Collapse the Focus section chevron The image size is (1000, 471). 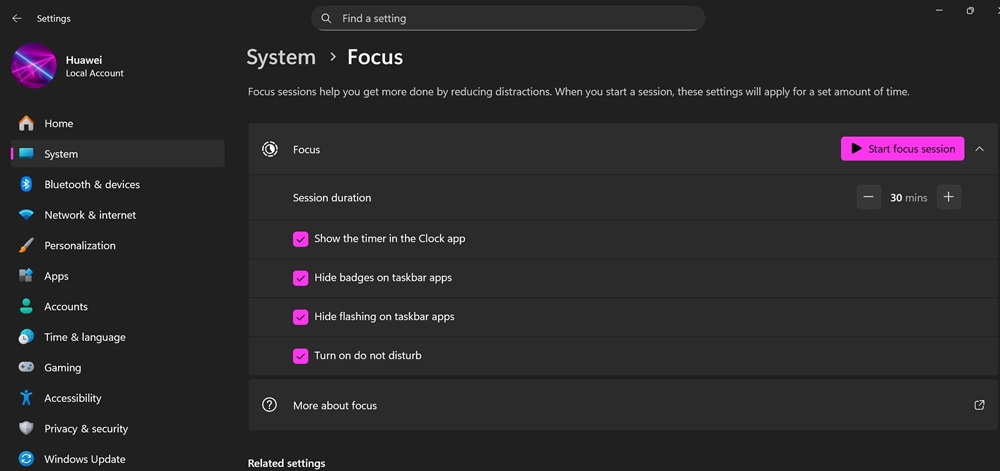[980, 149]
